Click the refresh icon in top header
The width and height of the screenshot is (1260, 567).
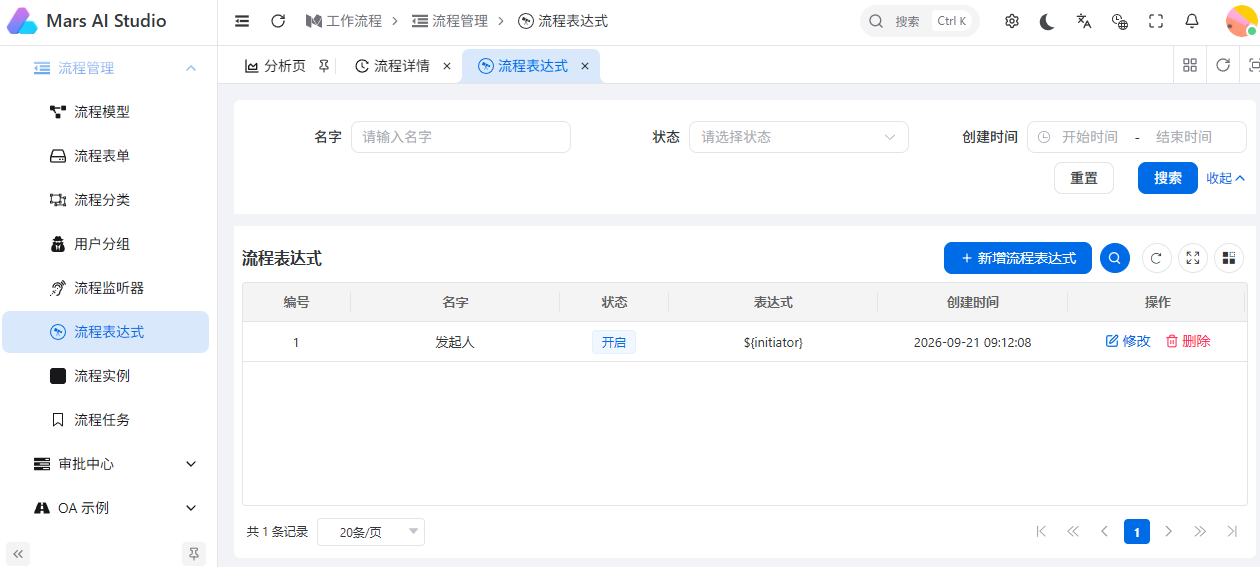pos(278,21)
